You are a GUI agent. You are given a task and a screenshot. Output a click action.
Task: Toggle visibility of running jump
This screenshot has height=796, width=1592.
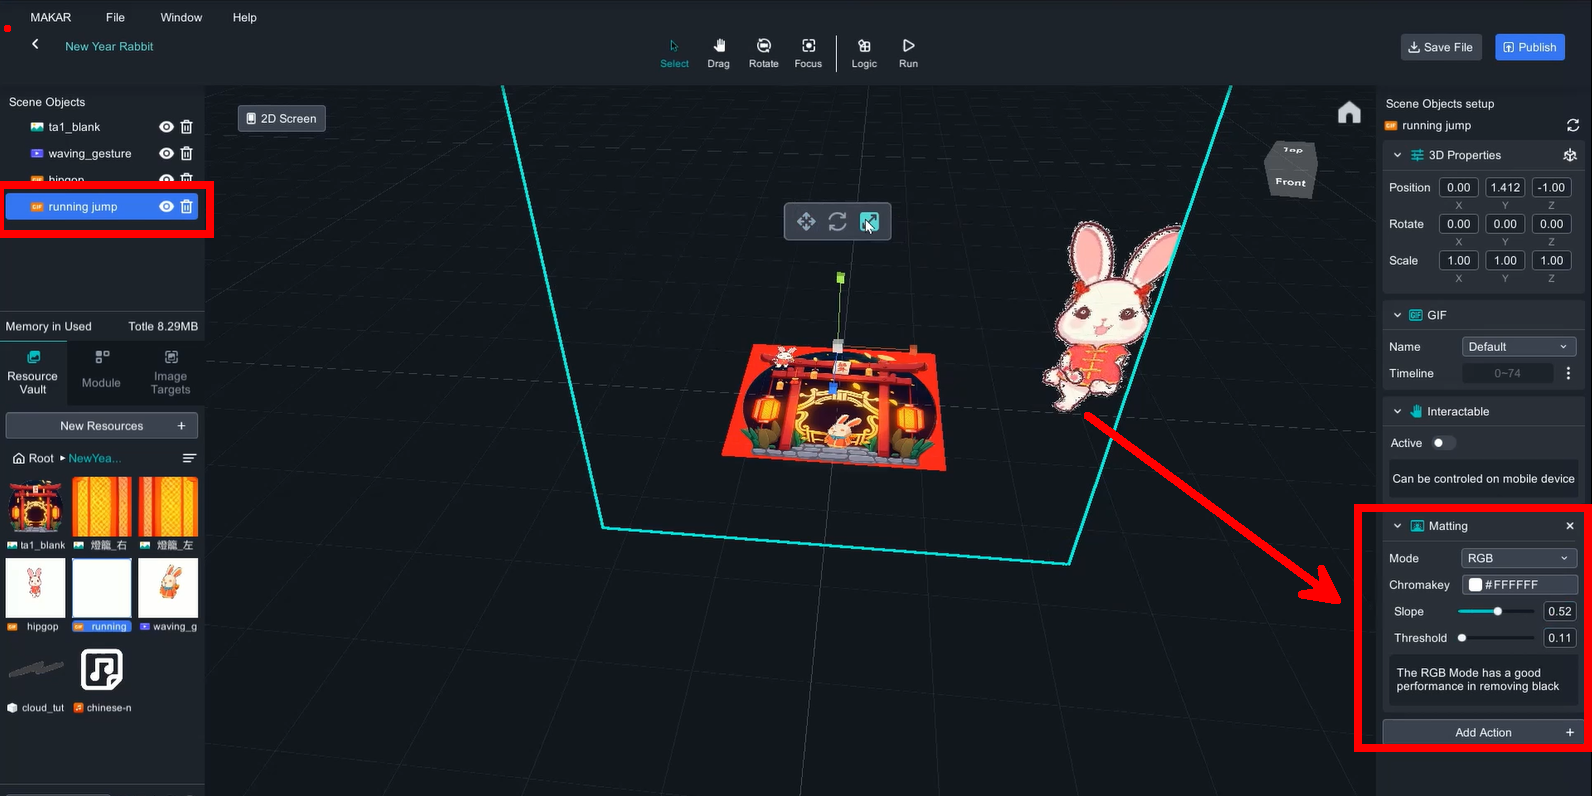166,207
